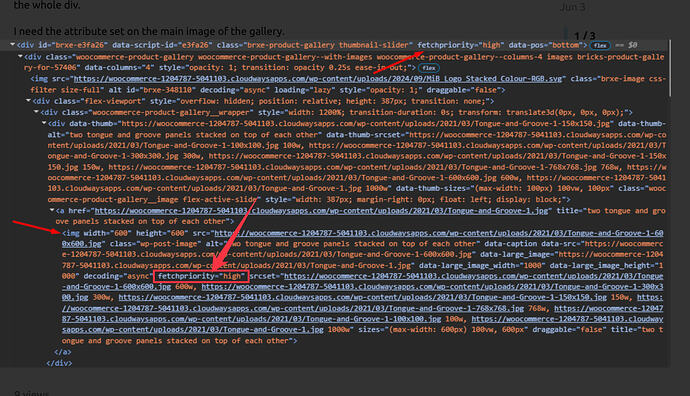Select class="flex-viewport" attribute

coord(100,101)
